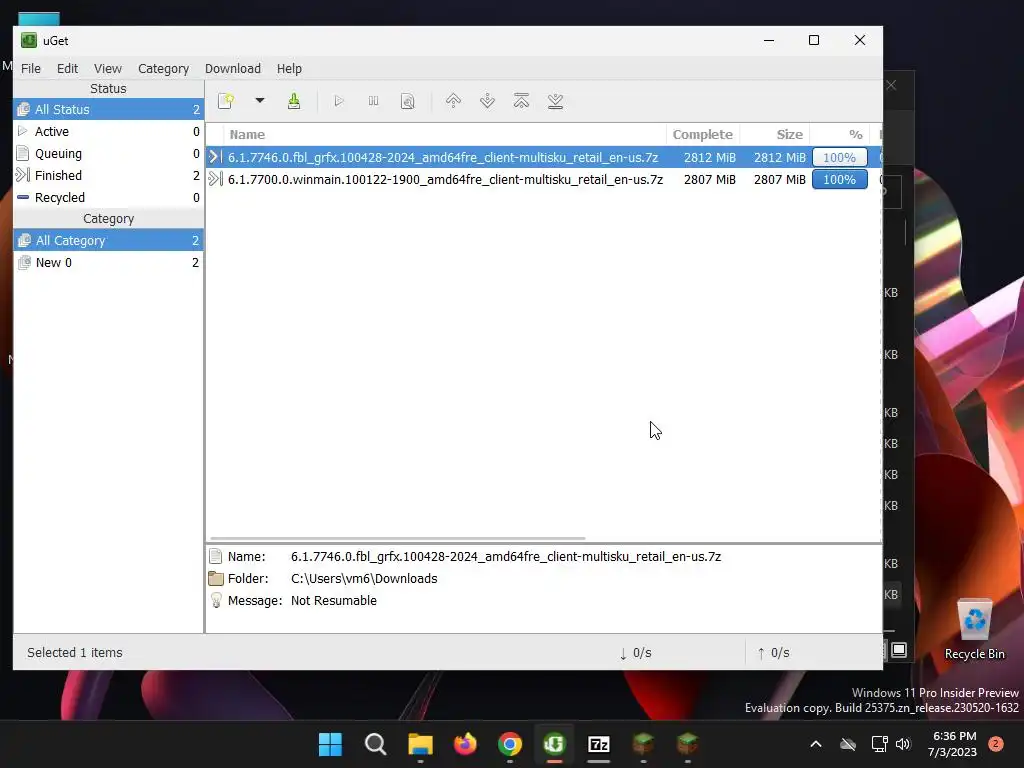Open the File menu
1024x768 pixels.
click(31, 69)
